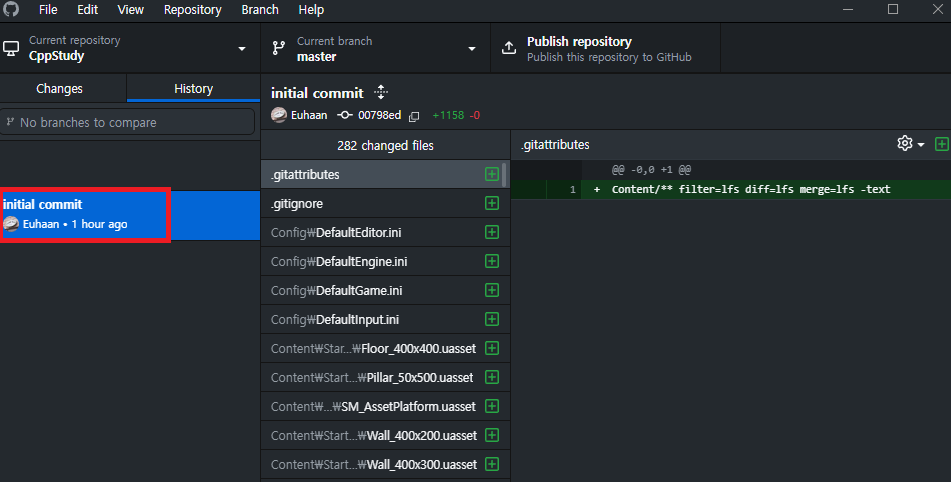The image size is (951, 482).
Task: Click the Euhaan avatar in history entry
Action: click(11, 224)
